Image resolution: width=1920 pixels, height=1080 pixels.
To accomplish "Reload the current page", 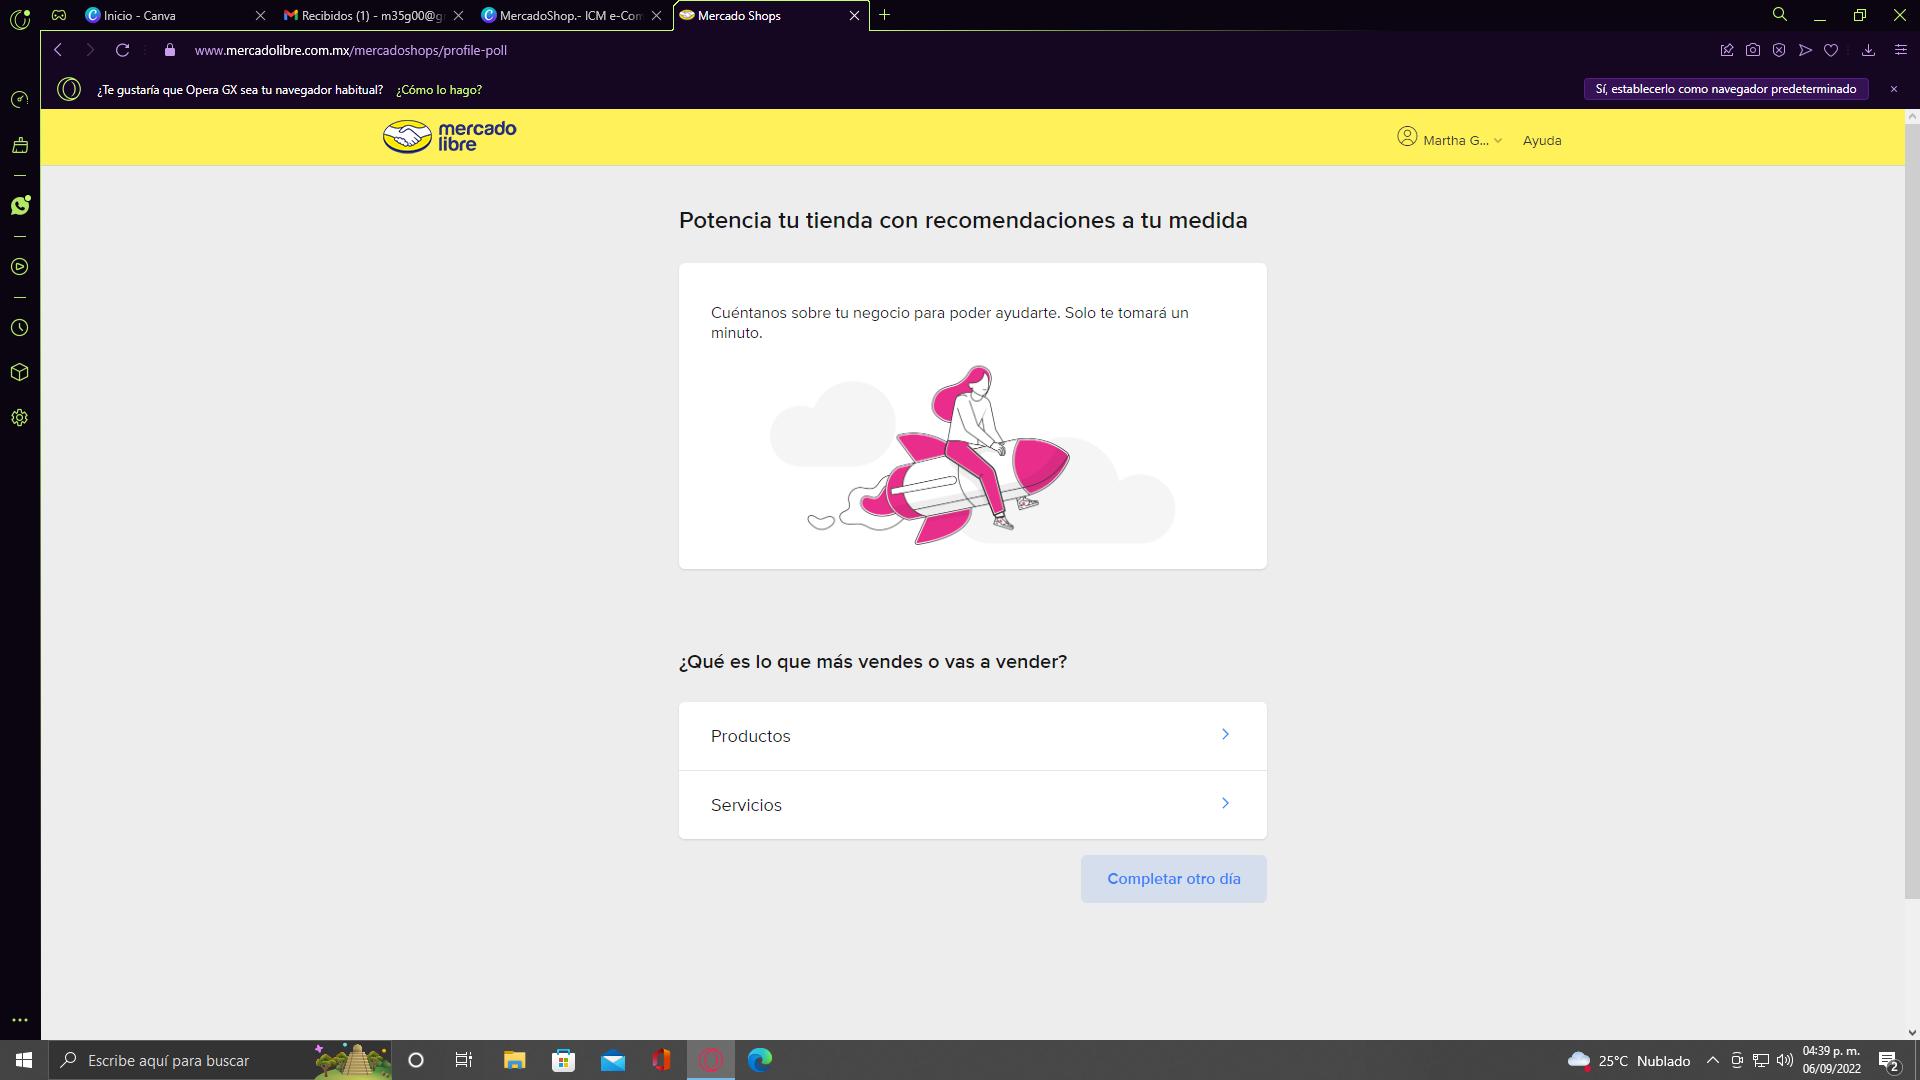I will (122, 50).
